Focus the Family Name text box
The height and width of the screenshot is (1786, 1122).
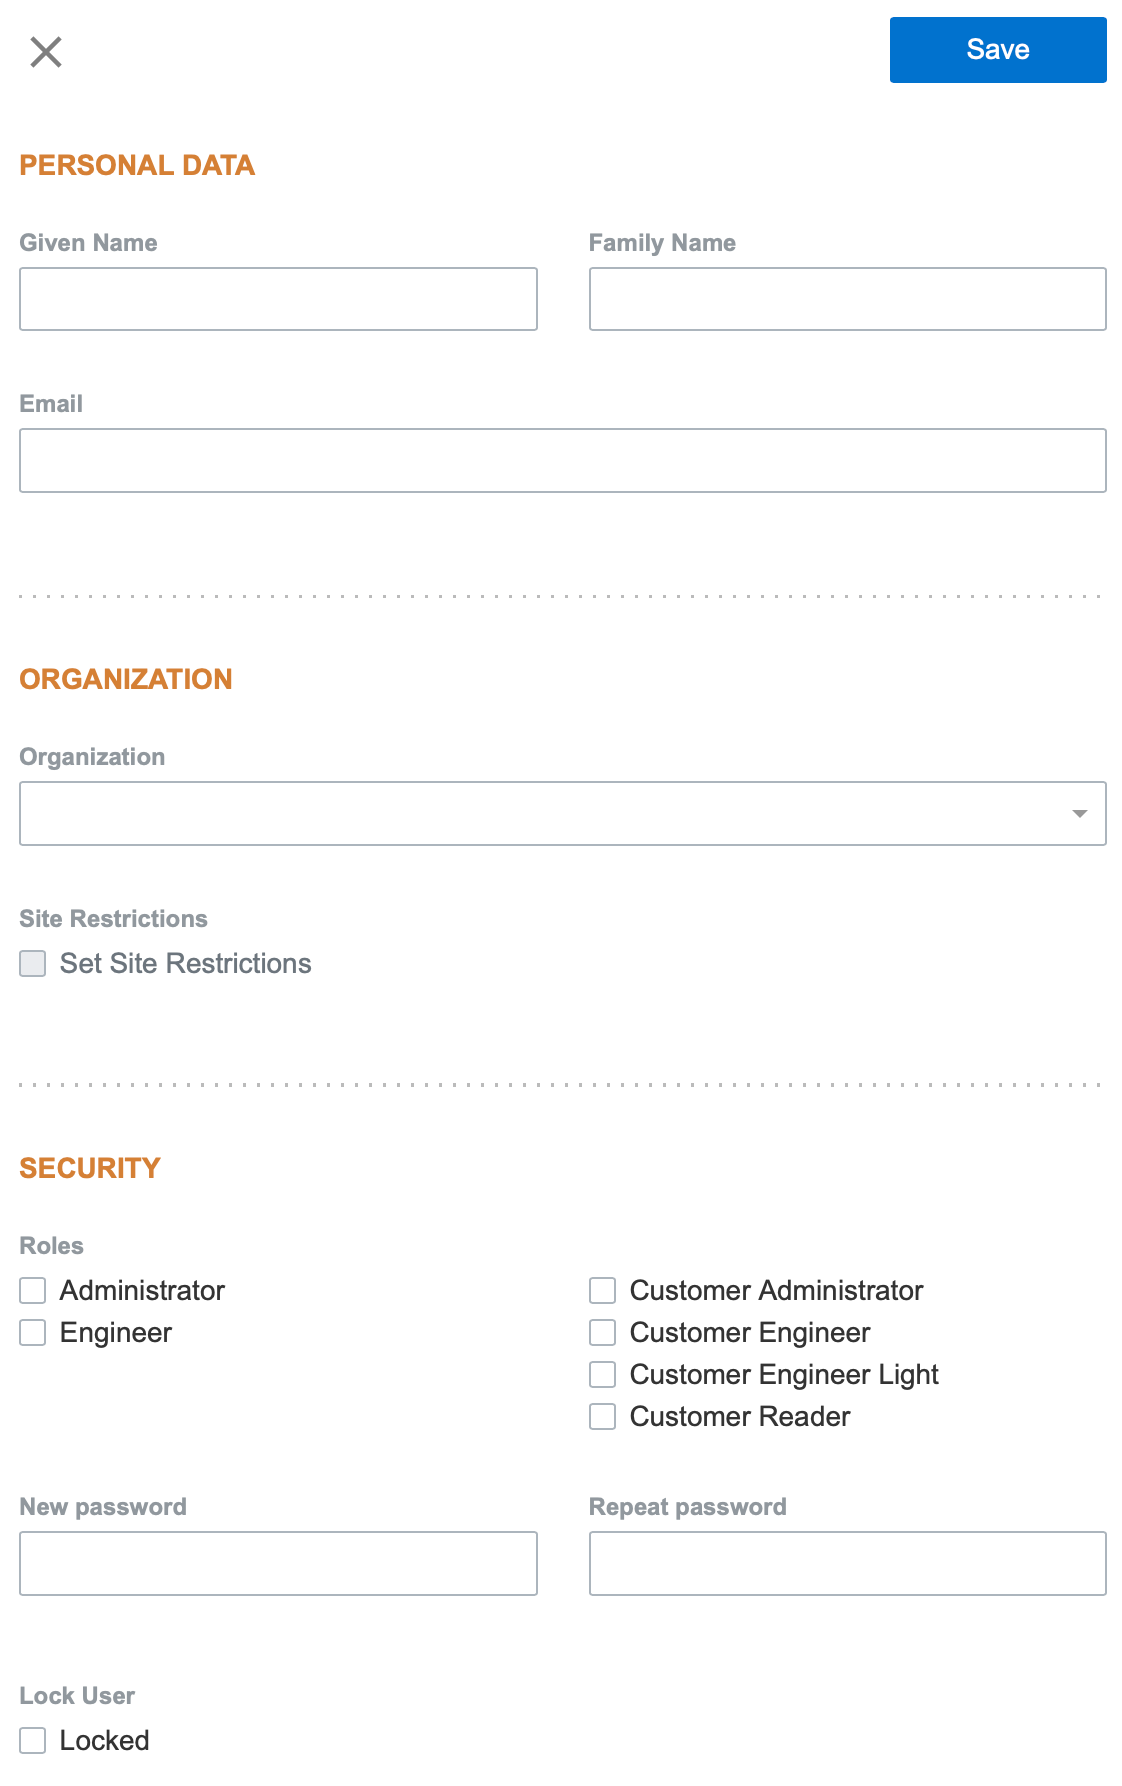tap(847, 299)
